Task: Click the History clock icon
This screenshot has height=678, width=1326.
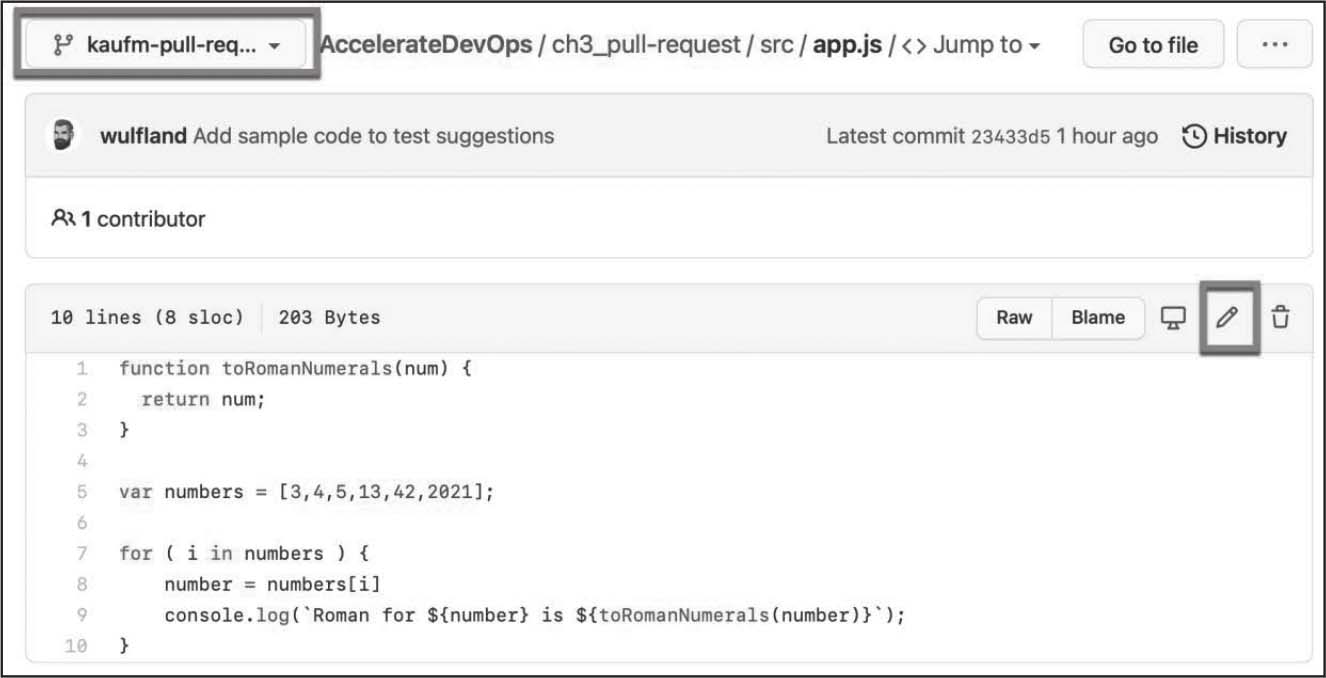Action: tap(1194, 136)
